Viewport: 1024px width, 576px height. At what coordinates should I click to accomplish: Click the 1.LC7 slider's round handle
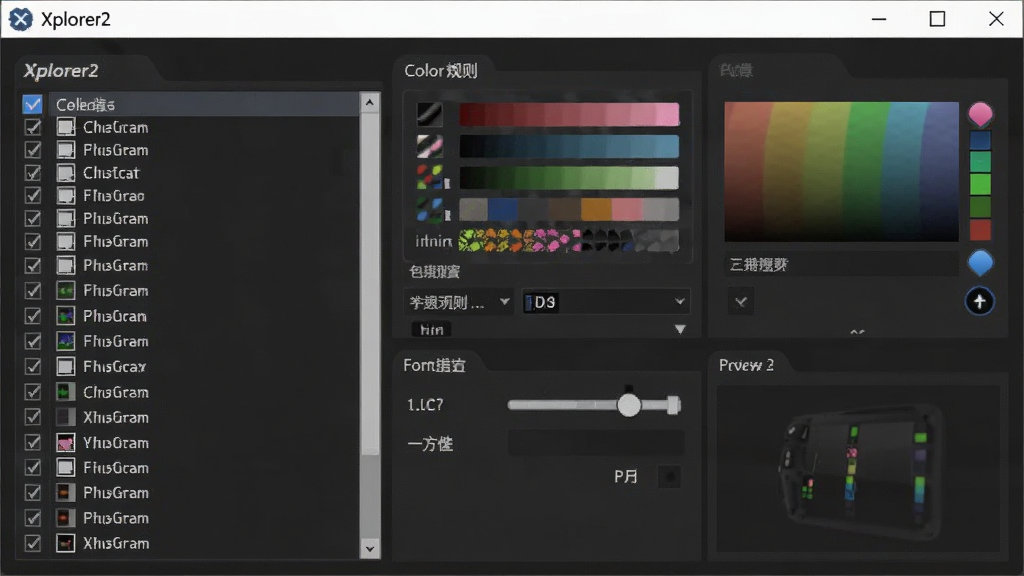pos(629,405)
